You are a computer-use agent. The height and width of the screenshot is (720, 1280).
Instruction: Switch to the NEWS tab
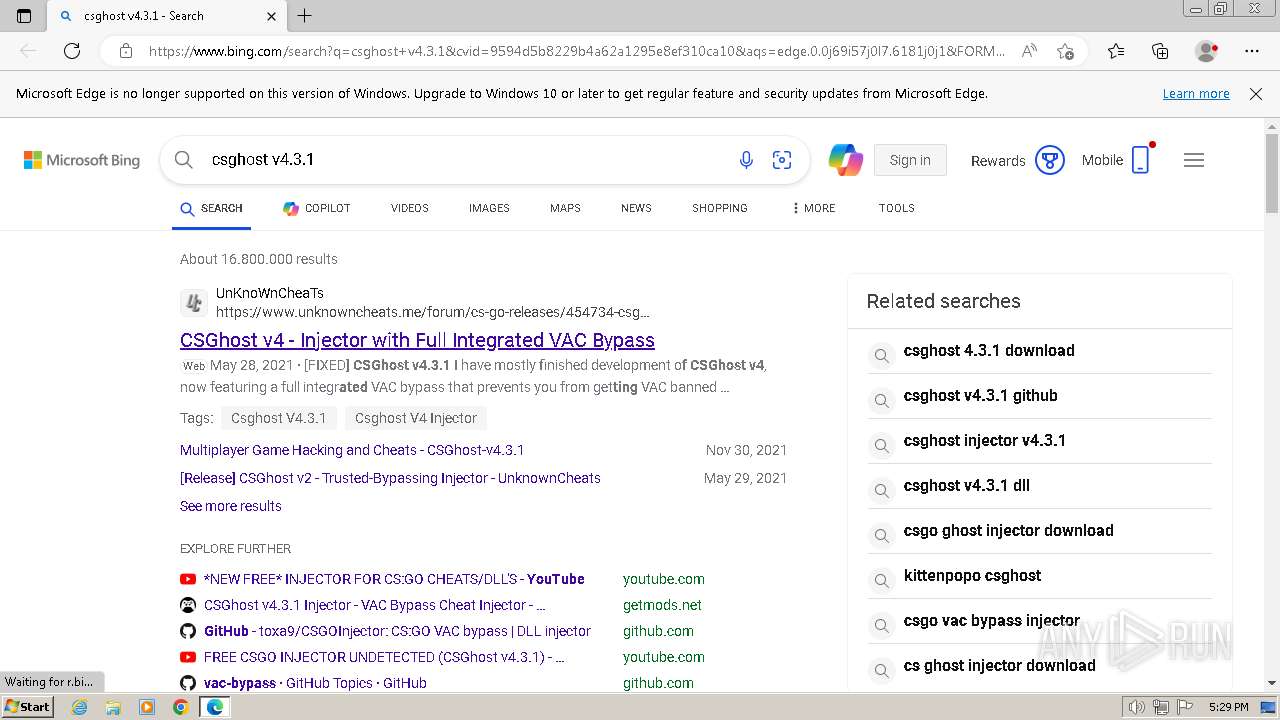click(x=636, y=208)
